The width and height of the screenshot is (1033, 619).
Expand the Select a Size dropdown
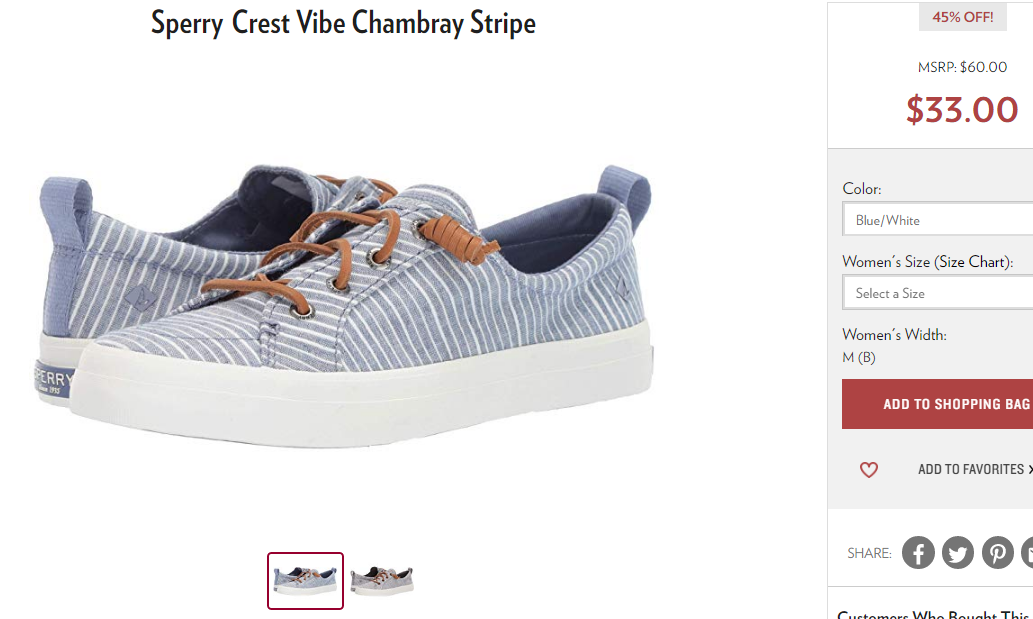pyautogui.click(x=937, y=292)
